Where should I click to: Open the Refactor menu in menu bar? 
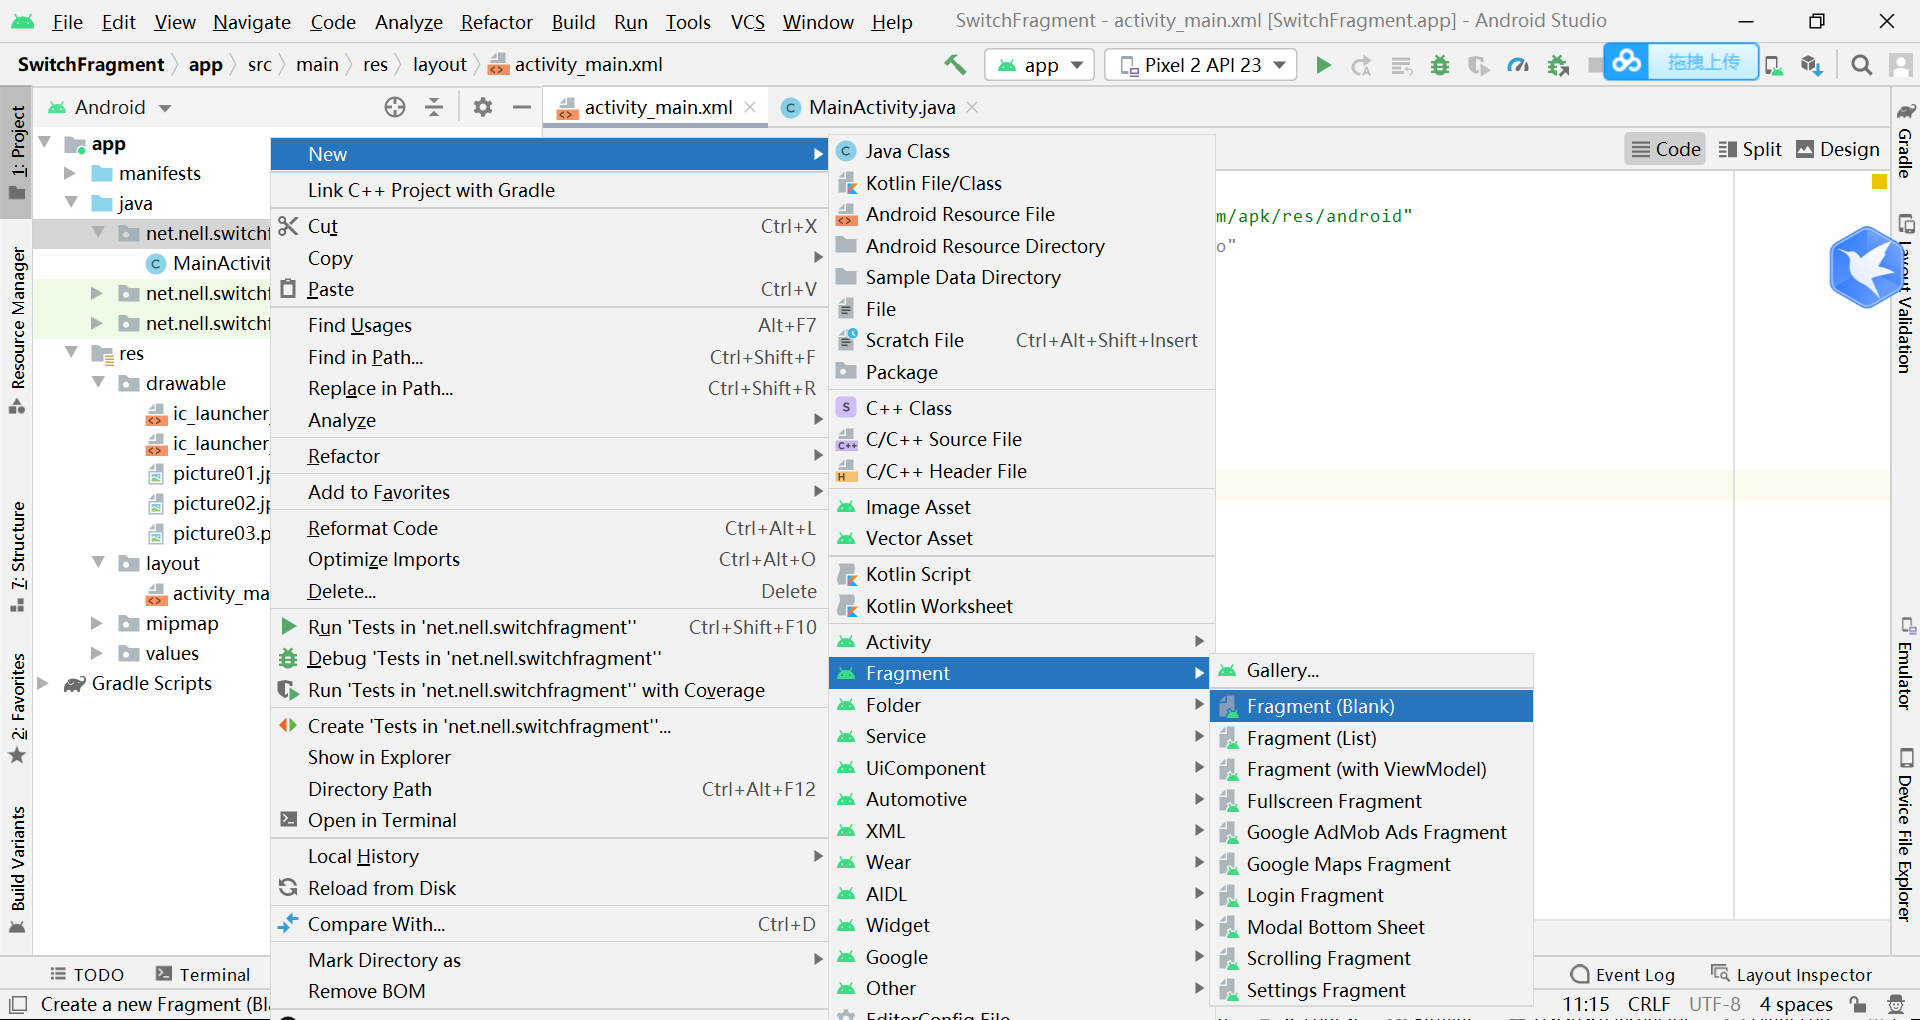tap(496, 22)
